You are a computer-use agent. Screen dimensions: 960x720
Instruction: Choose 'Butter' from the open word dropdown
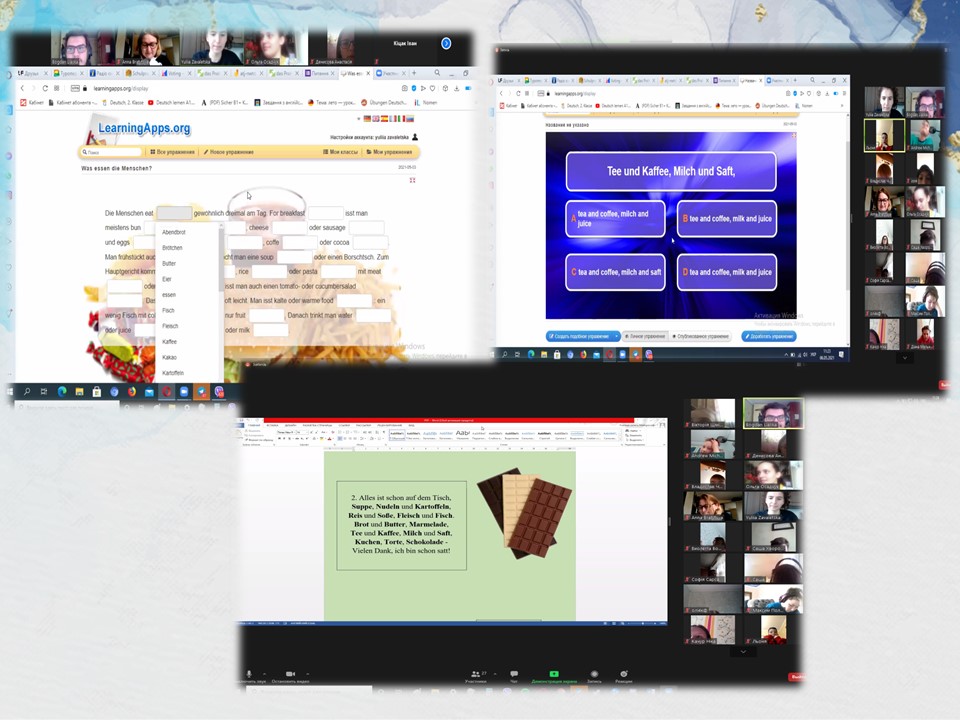(x=169, y=263)
